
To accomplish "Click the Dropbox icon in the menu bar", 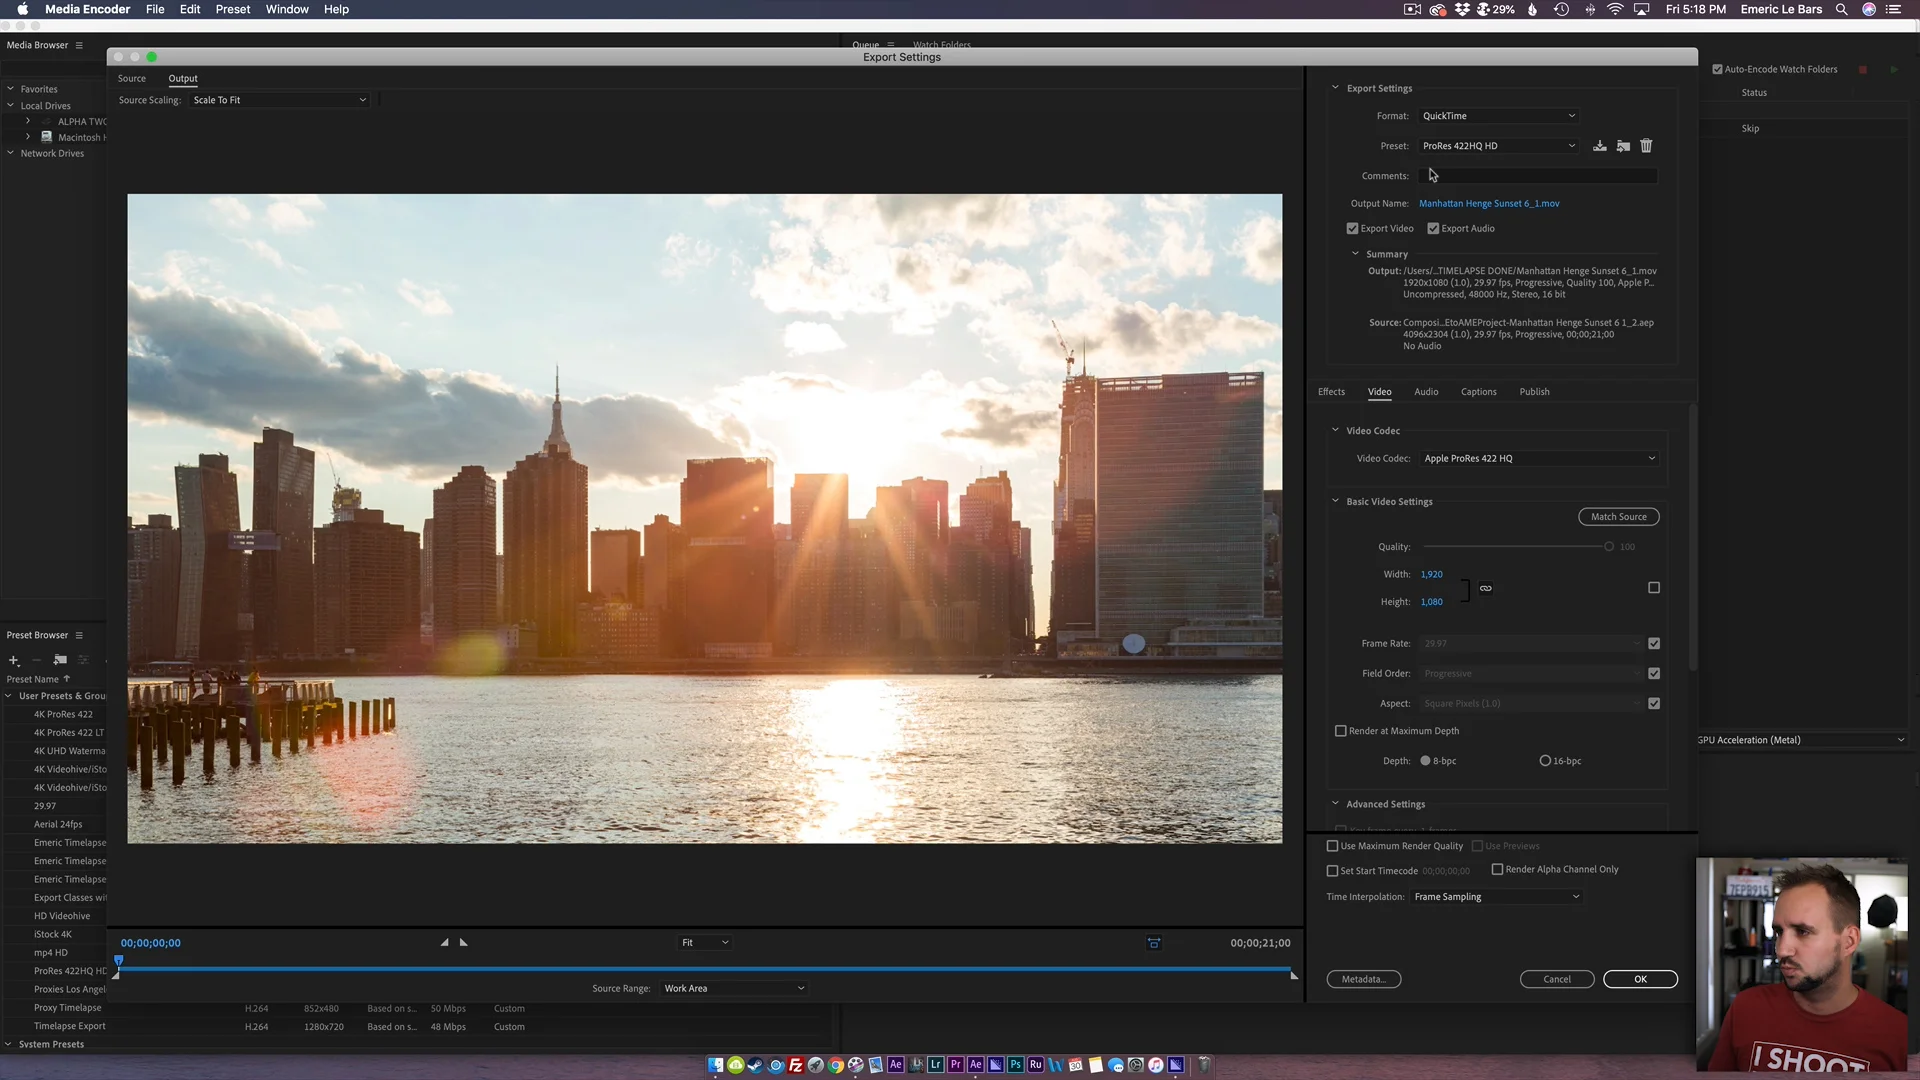I will pyautogui.click(x=1462, y=9).
